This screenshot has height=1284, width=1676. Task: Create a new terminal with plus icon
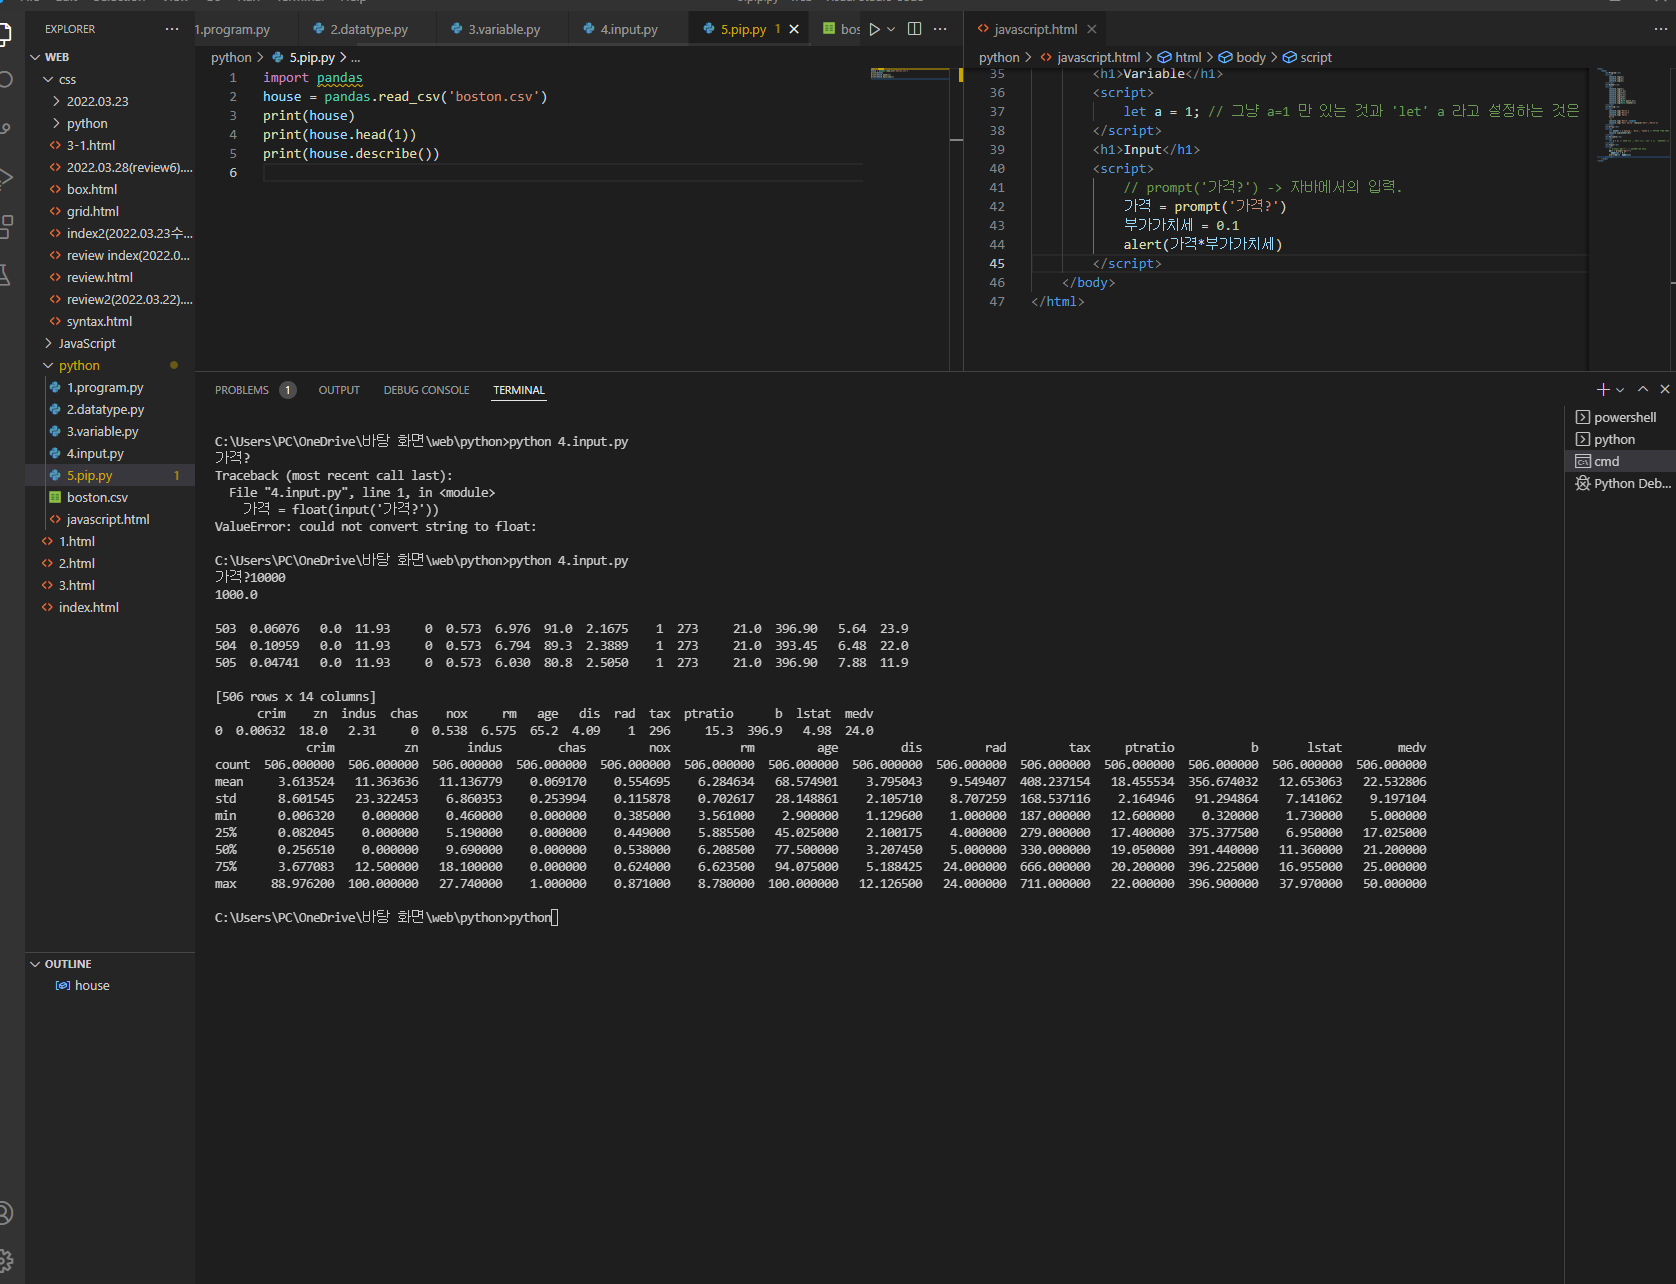(1603, 389)
